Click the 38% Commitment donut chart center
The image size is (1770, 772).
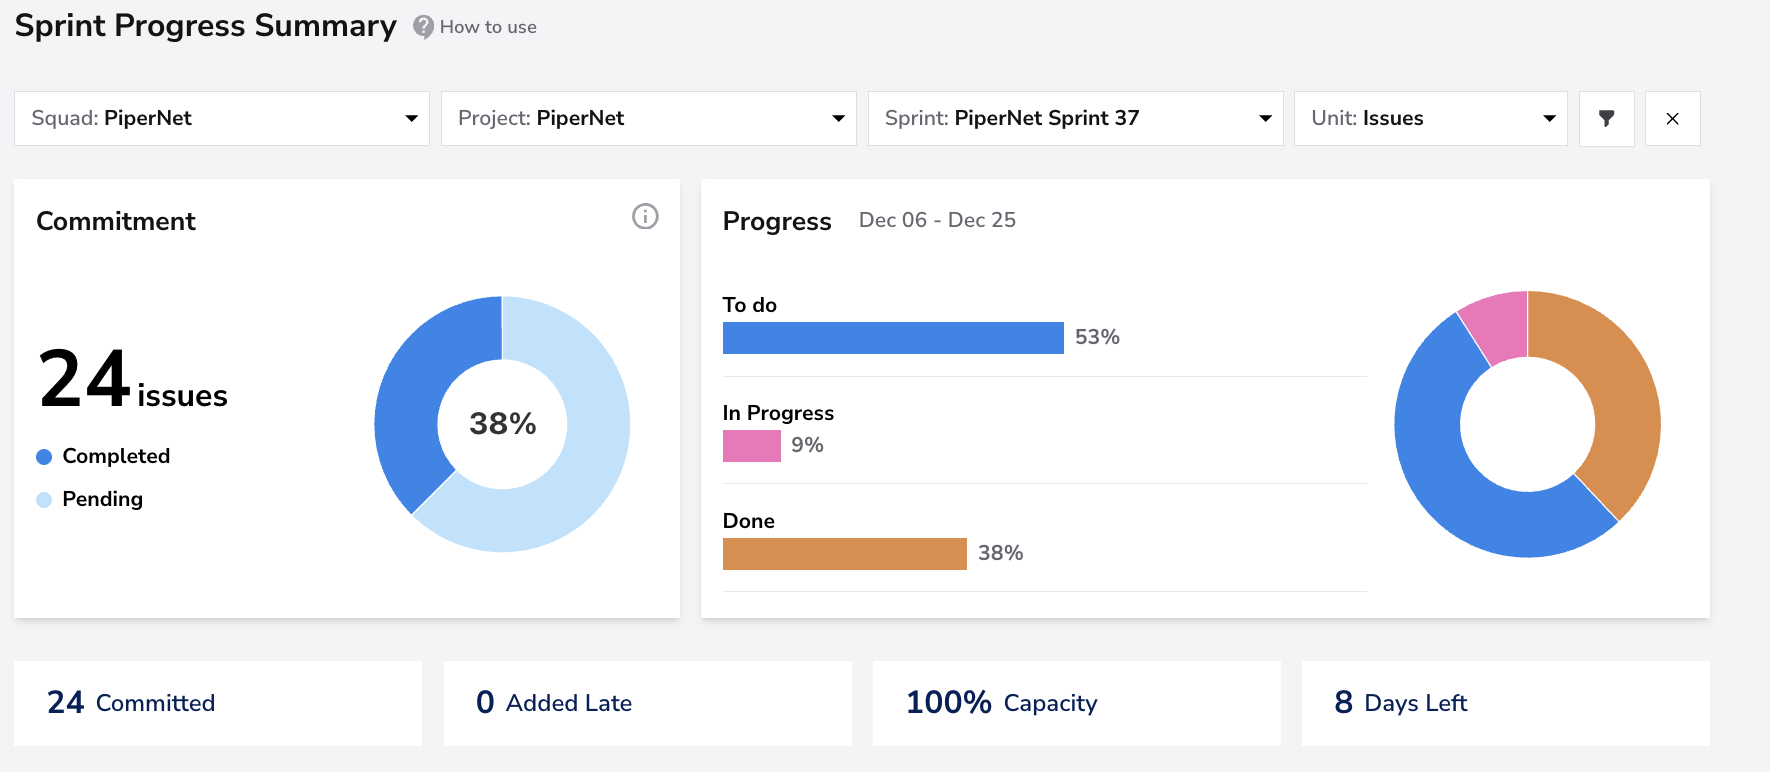pyautogui.click(x=503, y=424)
